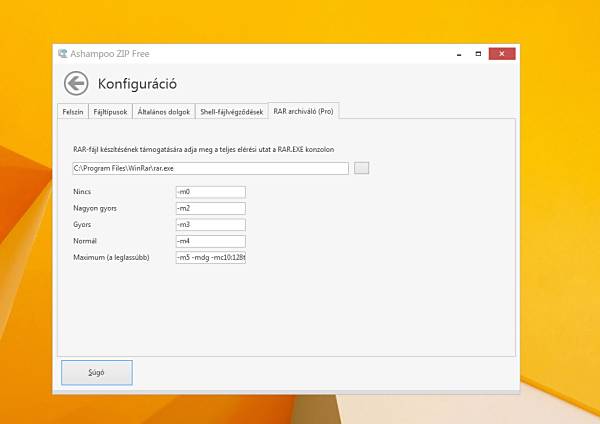Click the 'Gyors' label
600x424 pixels.
(x=82, y=224)
